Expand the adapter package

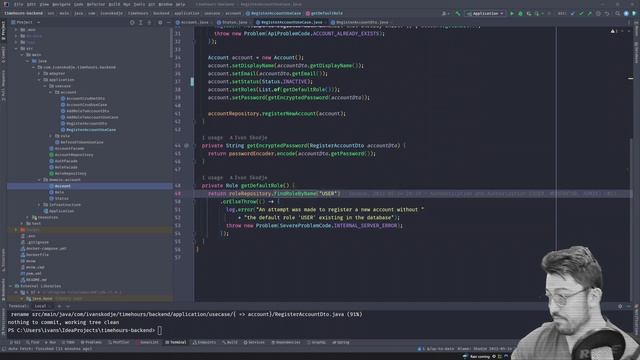39,73
